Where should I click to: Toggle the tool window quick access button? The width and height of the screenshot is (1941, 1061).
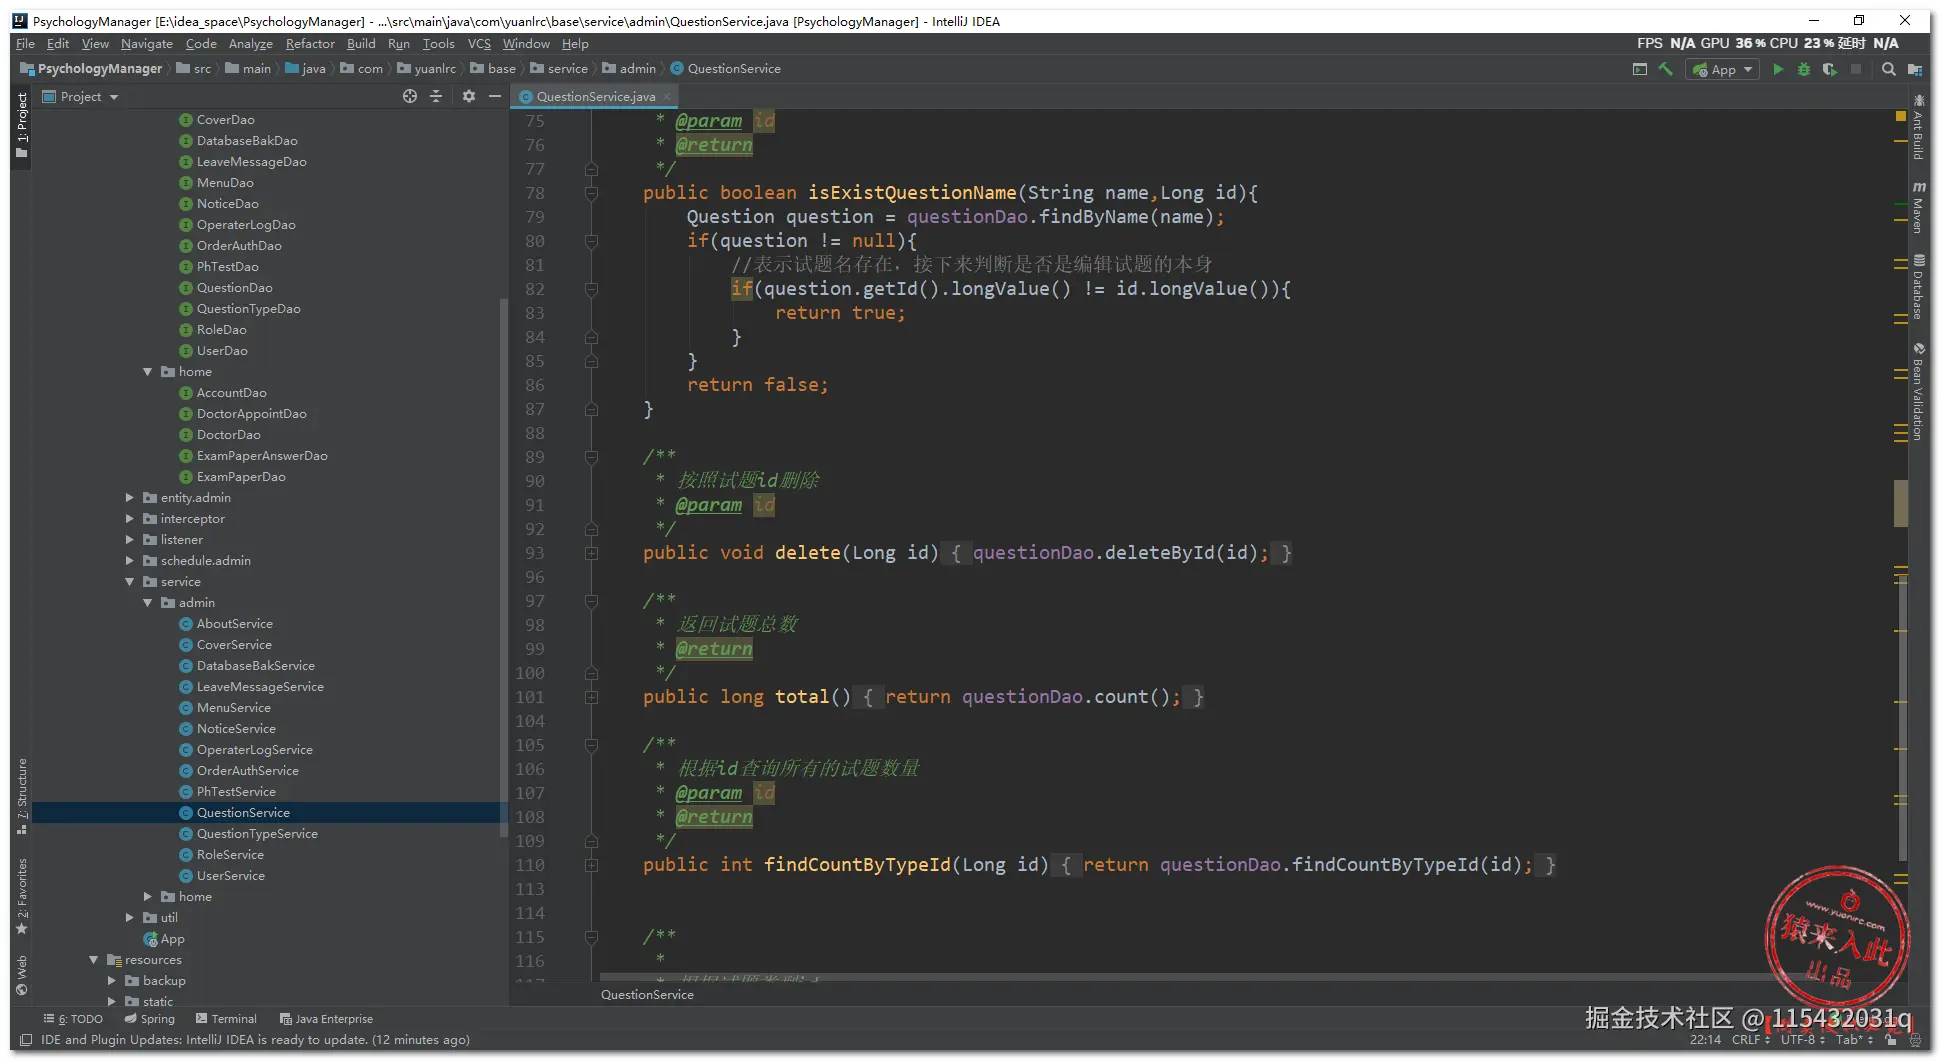coord(26,1040)
